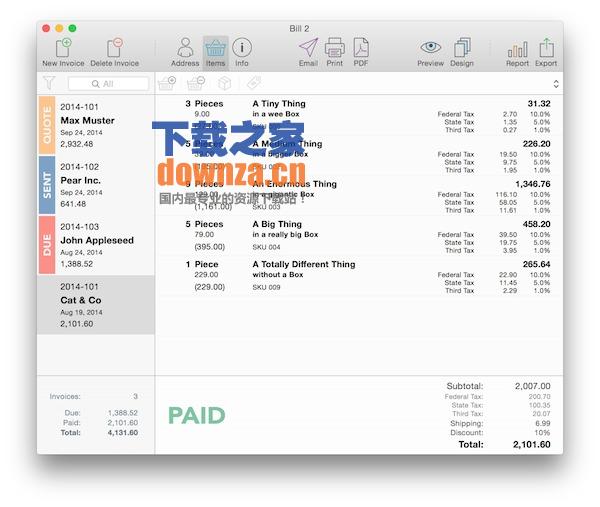
Task: Click the orange QUOTE status label
Action: pos(47,125)
